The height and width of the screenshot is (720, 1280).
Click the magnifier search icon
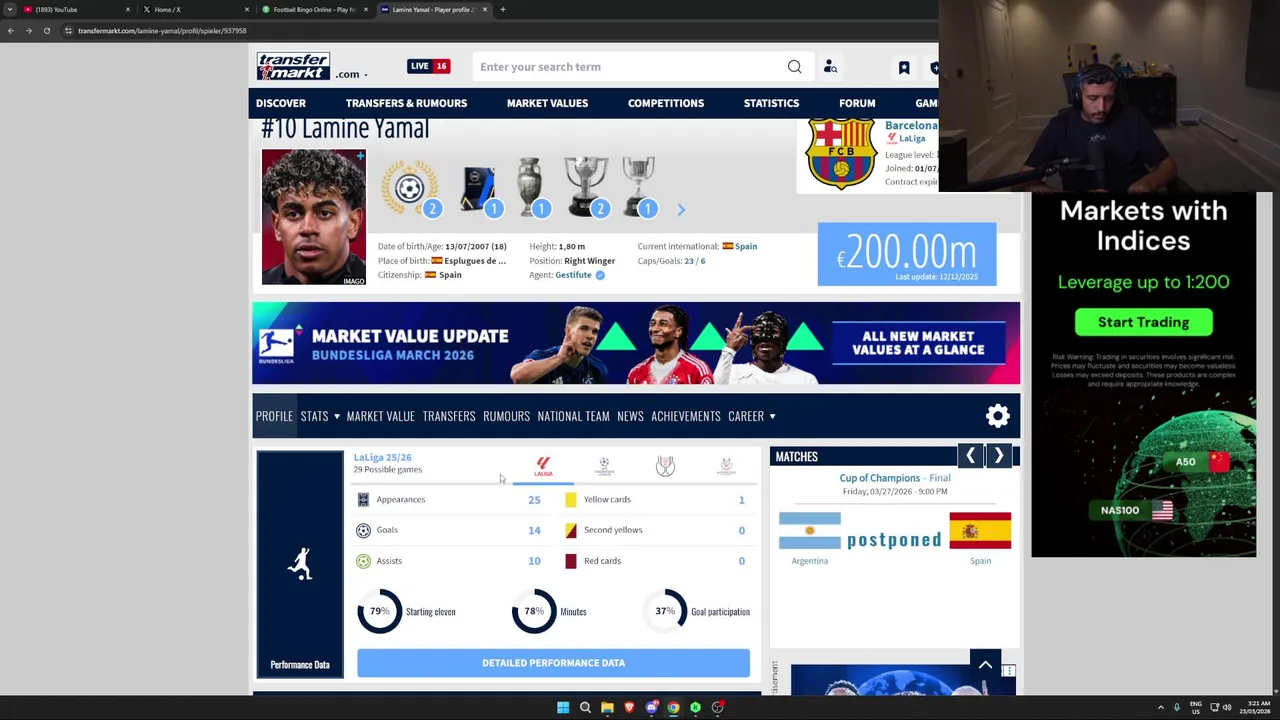pyautogui.click(x=794, y=67)
